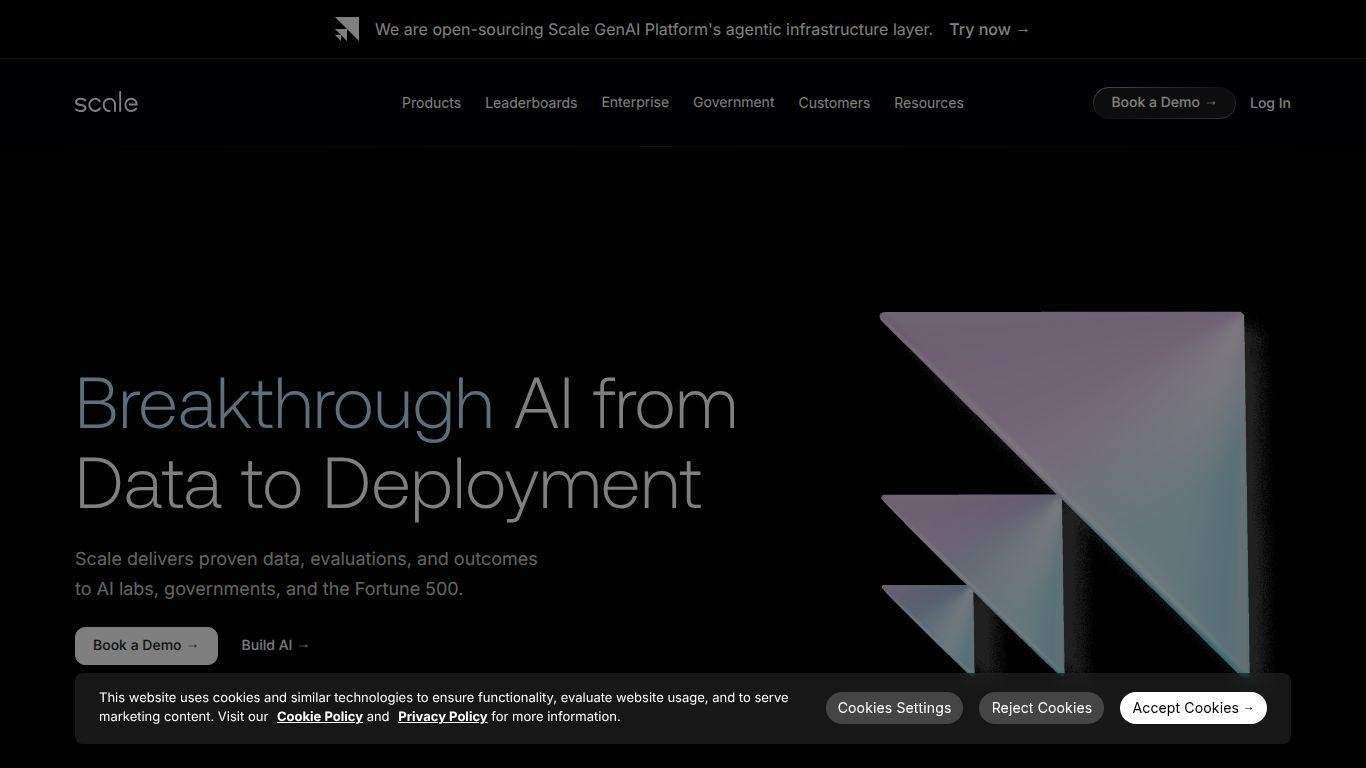Open Cookies Settings
1366x768 pixels.
coord(894,708)
